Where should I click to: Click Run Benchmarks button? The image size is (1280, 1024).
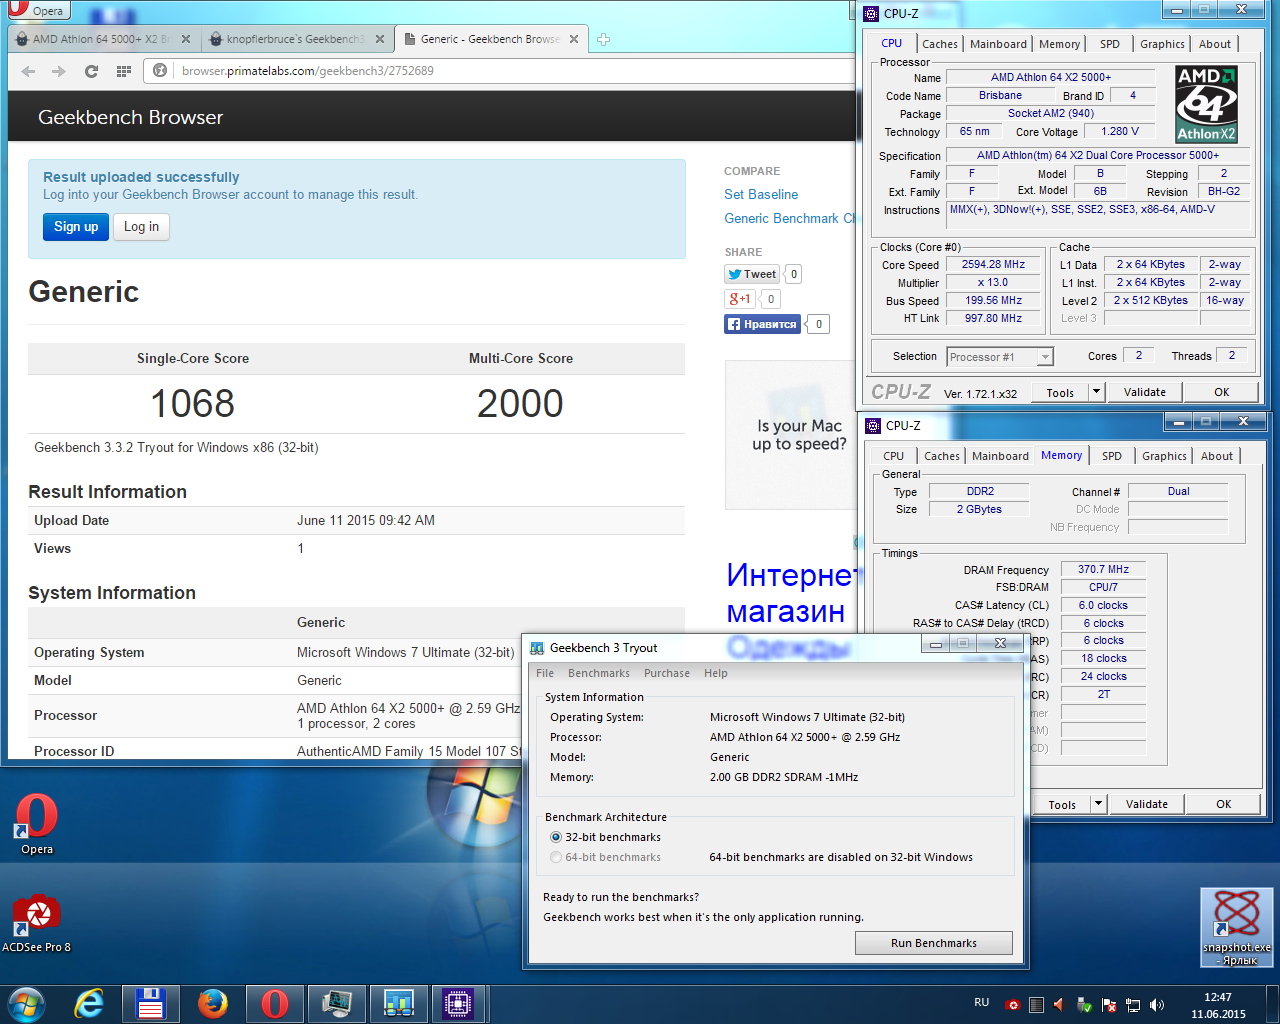pyautogui.click(x=934, y=943)
